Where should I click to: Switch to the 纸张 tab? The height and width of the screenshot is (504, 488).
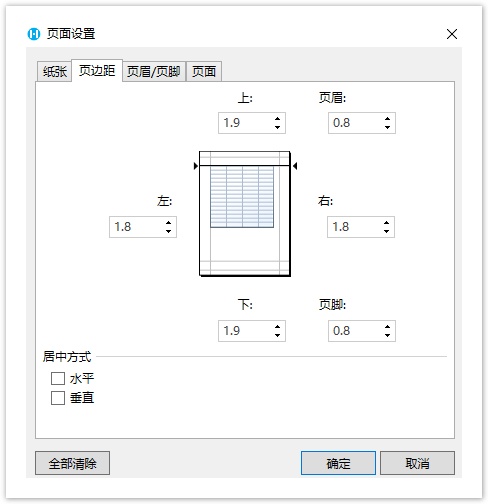click(x=54, y=71)
